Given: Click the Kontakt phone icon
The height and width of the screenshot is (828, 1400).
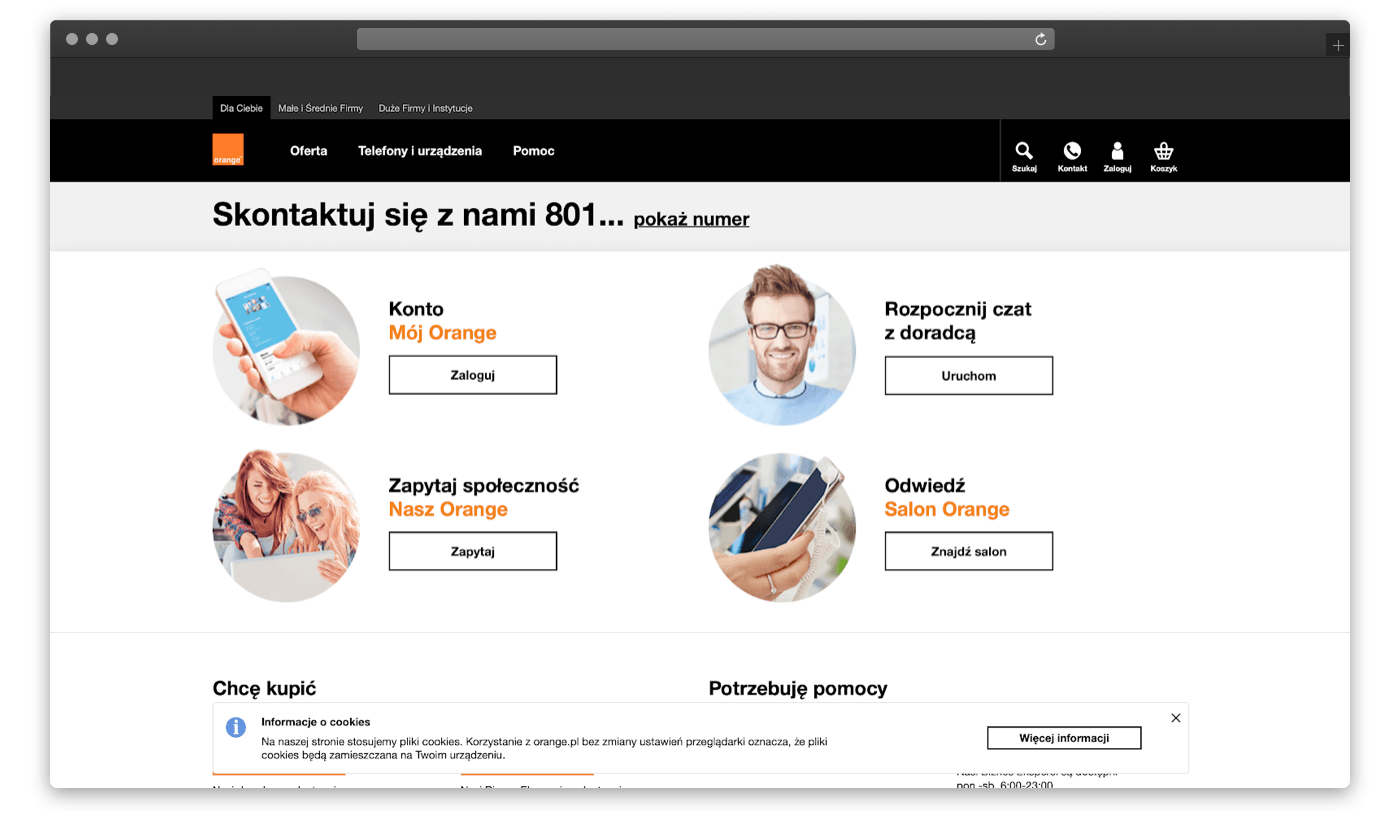Looking at the screenshot, I should 1072,151.
